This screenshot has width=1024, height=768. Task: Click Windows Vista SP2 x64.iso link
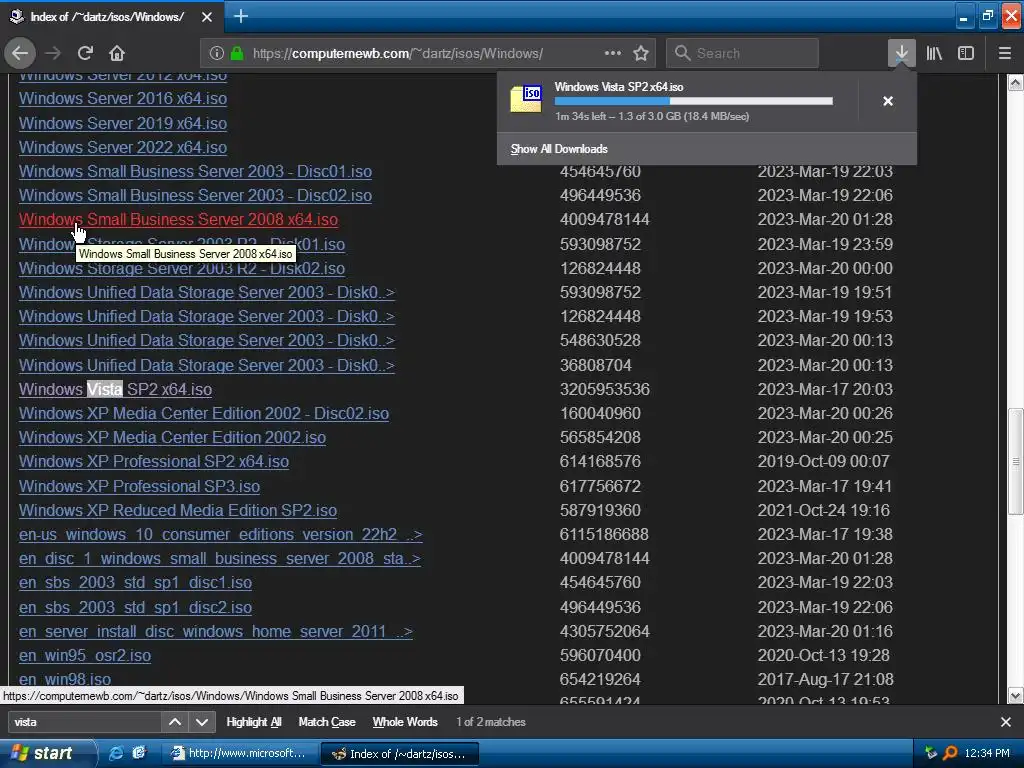pos(115,389)
